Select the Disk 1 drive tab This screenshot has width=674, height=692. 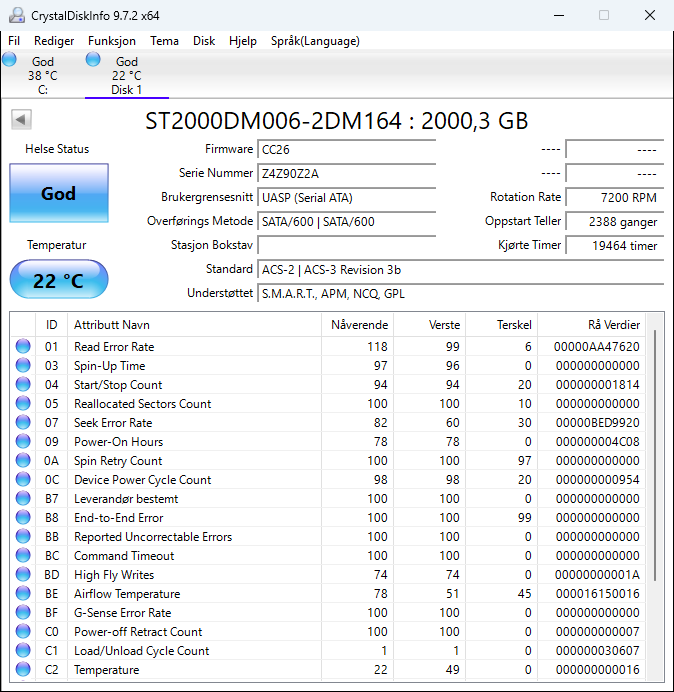pyautogui.click(x=127, y=75)
